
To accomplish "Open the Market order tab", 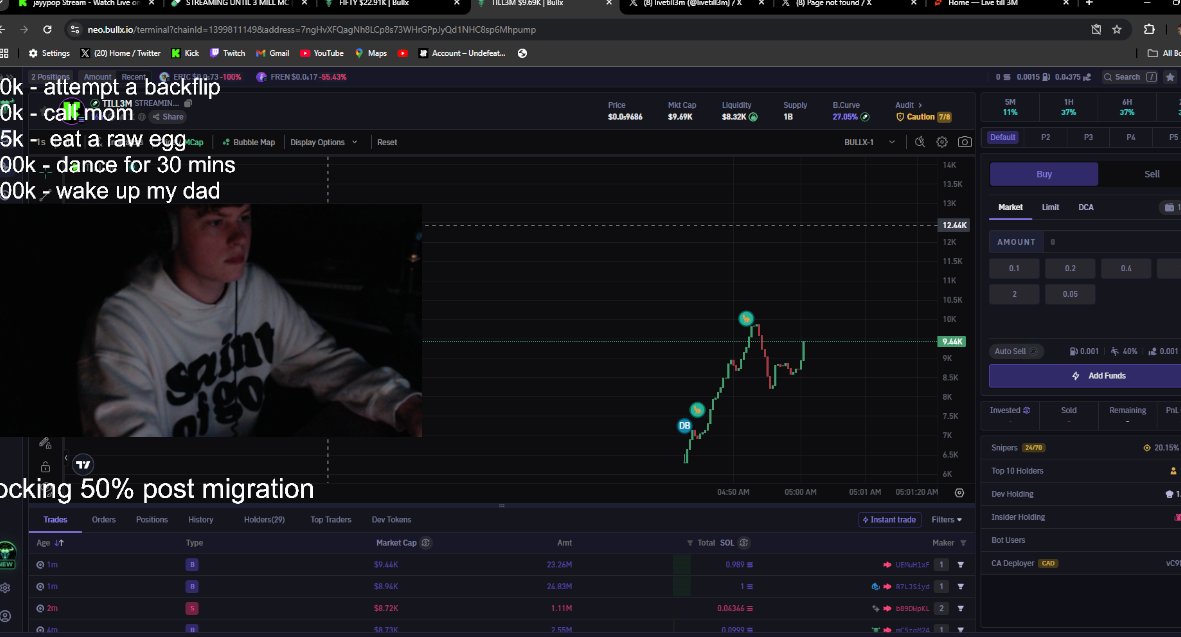I will click(1010, 207).
